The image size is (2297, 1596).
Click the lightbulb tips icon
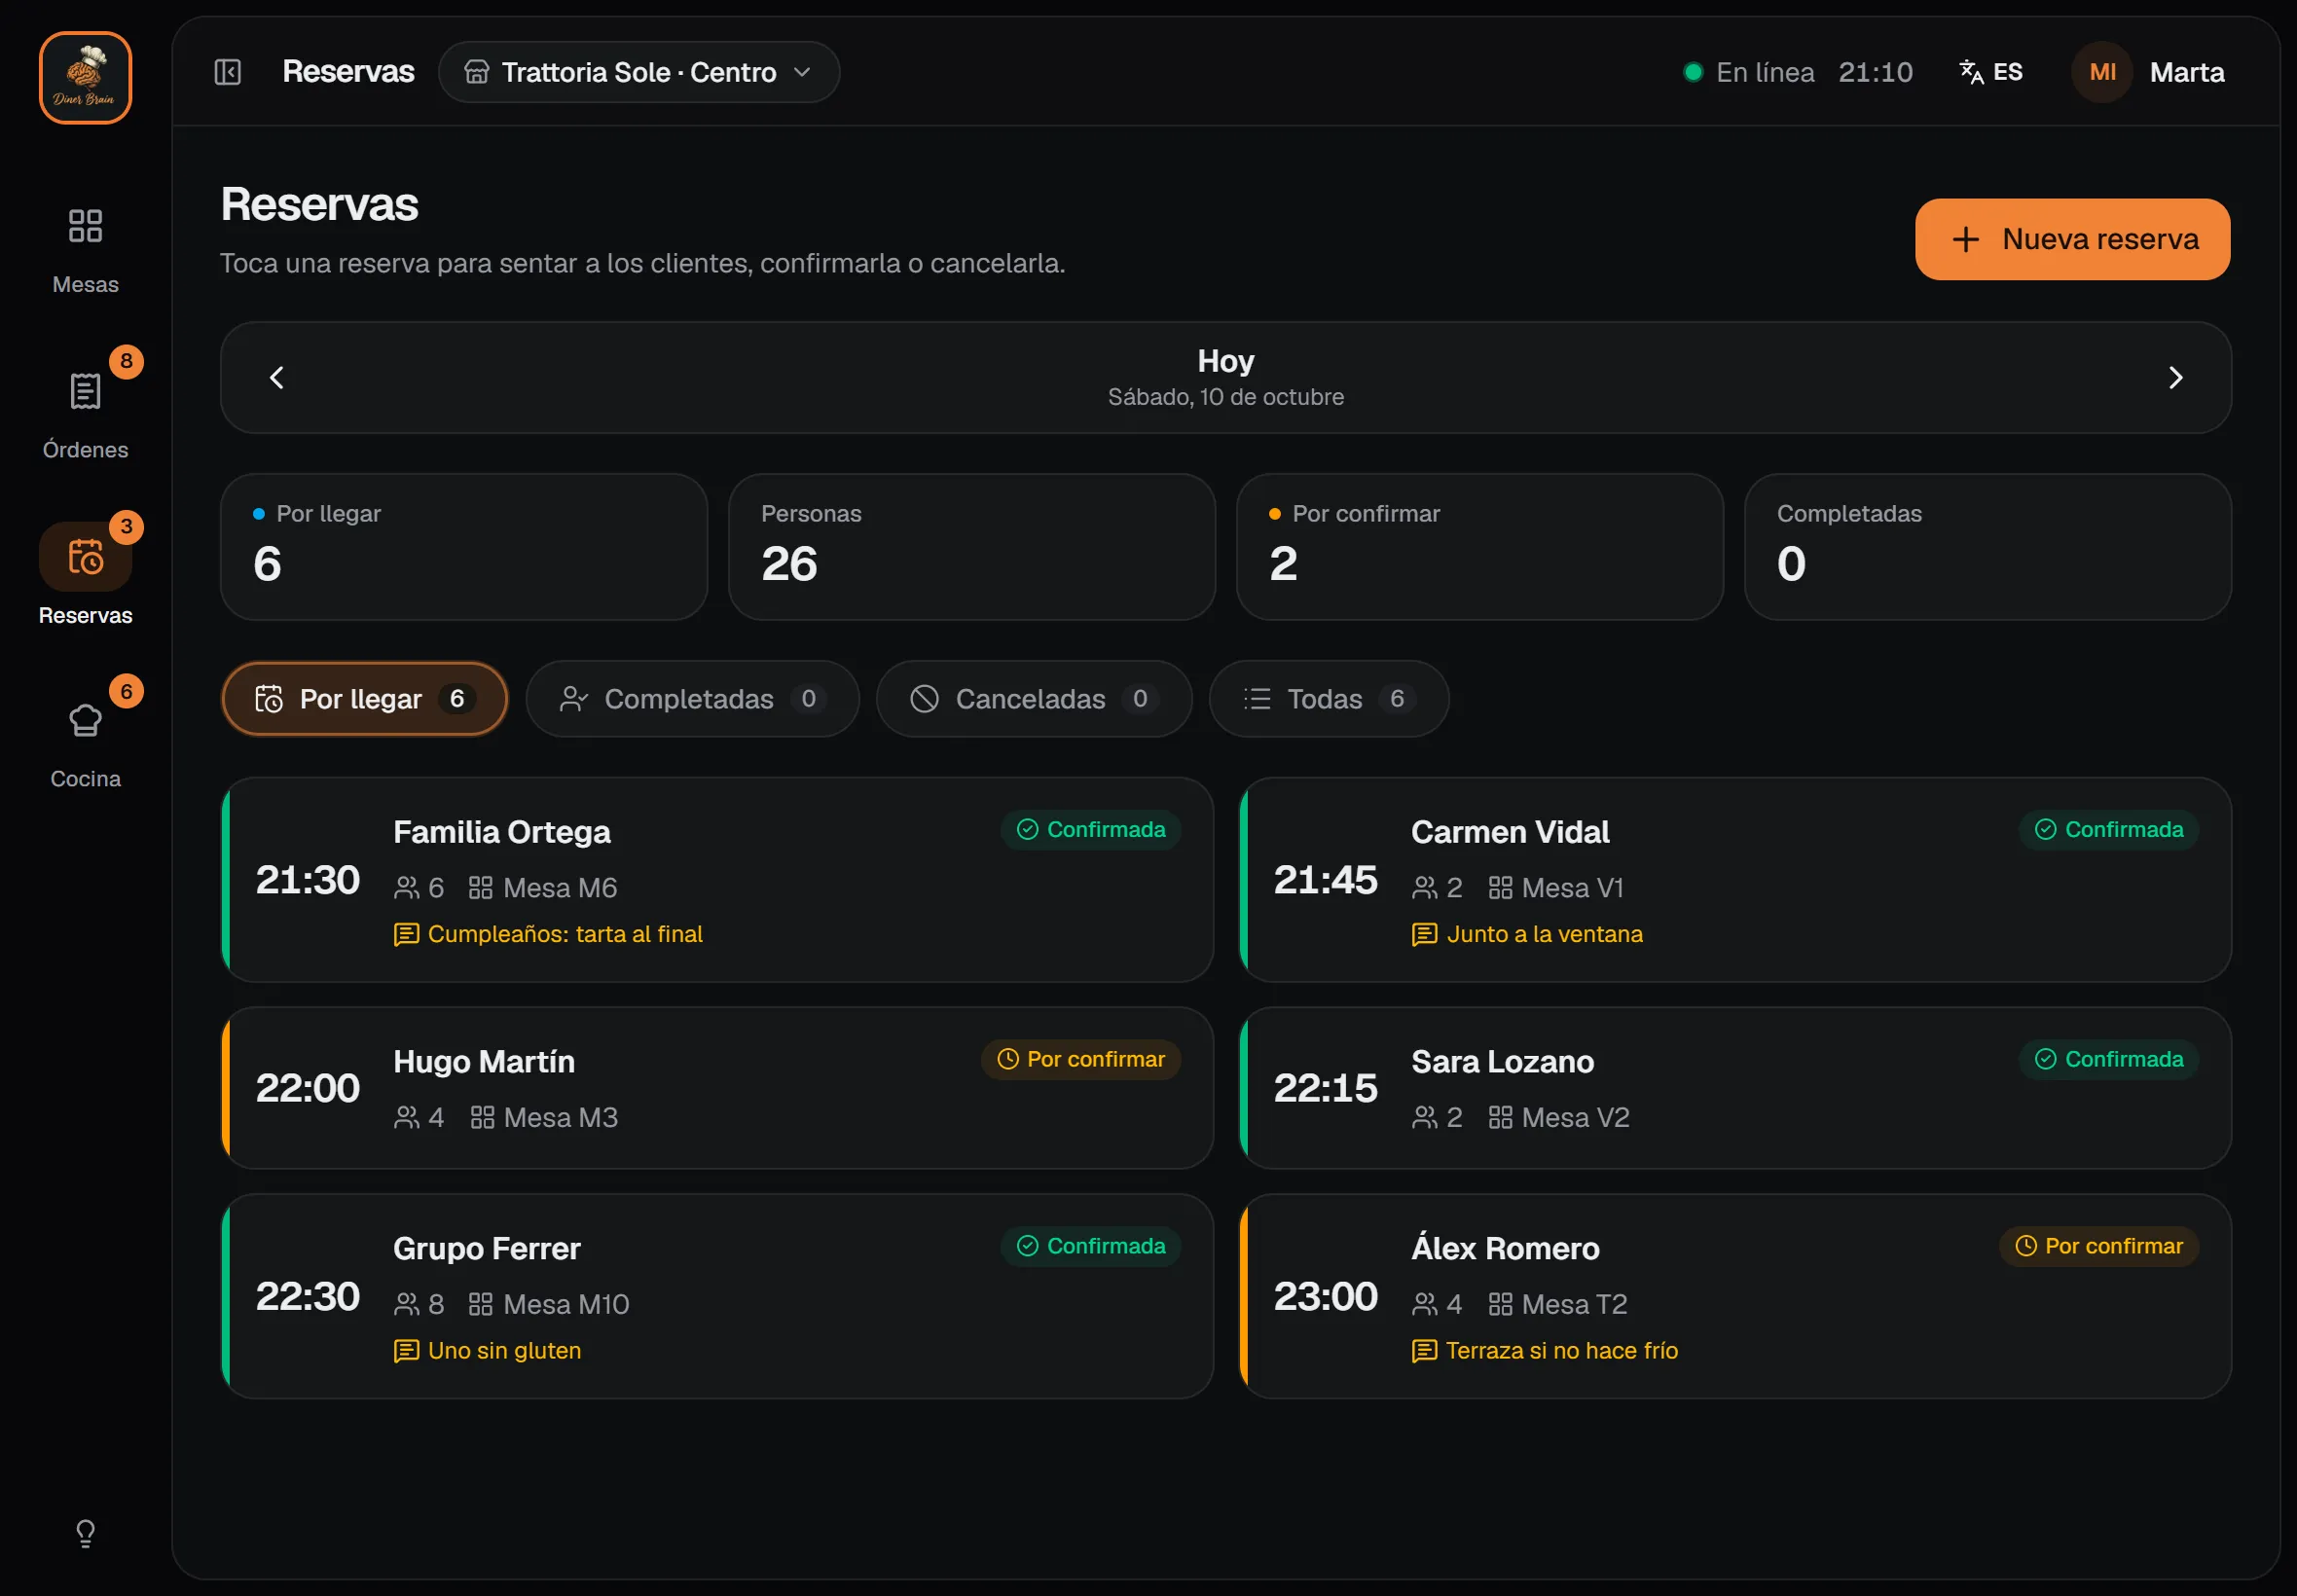(x=85, y=1533)
